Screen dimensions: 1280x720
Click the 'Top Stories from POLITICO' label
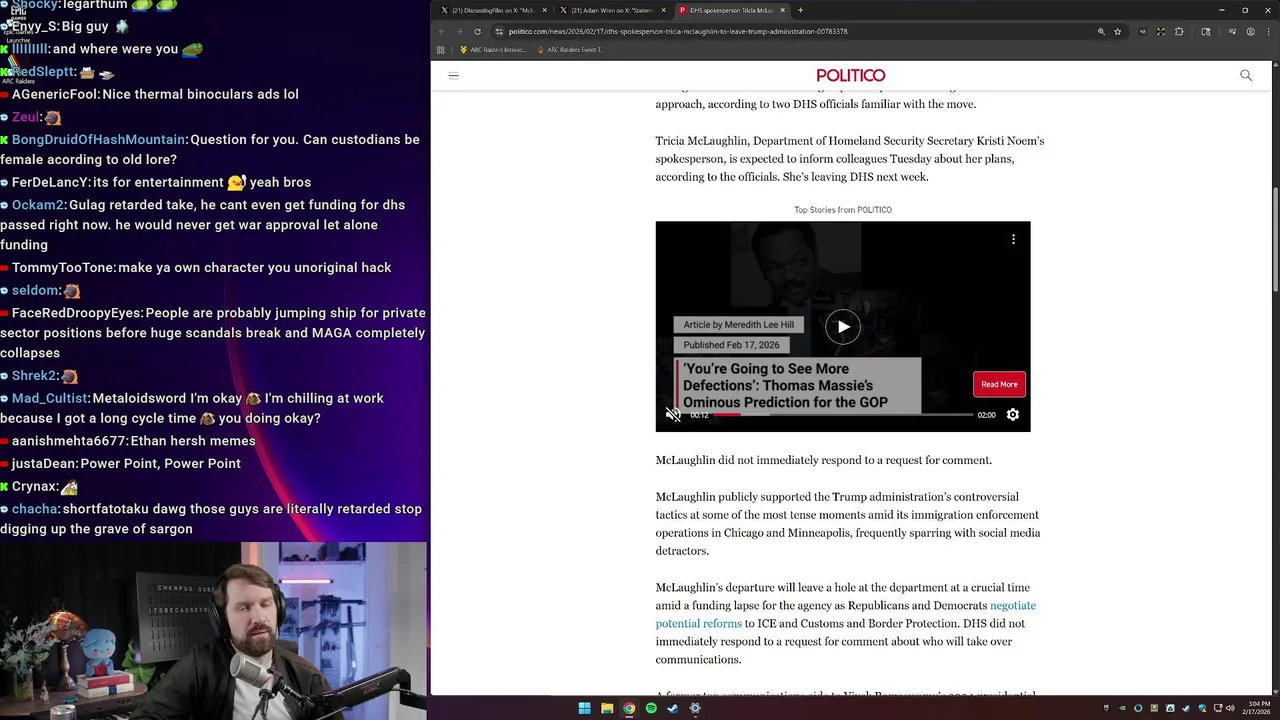pos(843,210)
